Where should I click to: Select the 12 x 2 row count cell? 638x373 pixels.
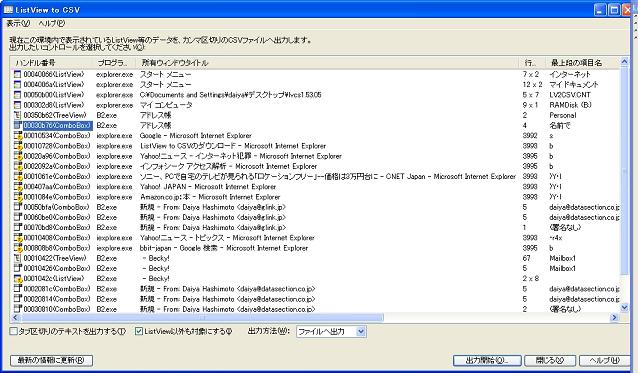tap(532, 85)
